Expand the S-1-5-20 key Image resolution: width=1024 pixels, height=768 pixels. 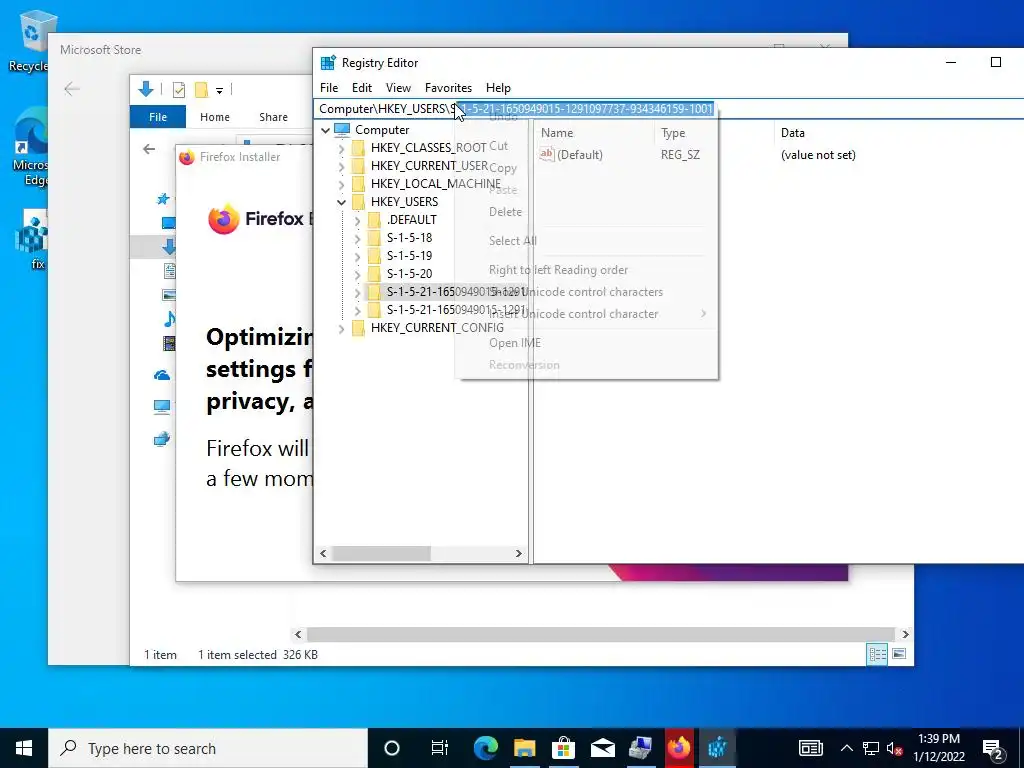[357, 274]
